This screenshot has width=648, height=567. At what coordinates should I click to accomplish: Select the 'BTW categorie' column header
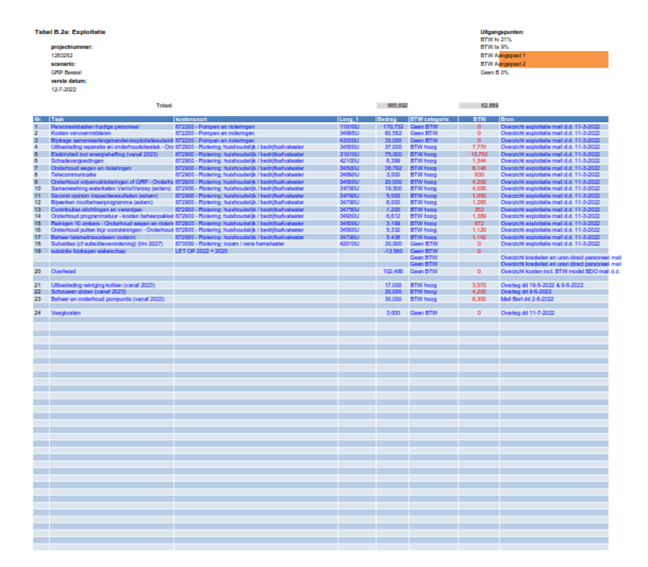pyautogui.click(x=431, y=118)
